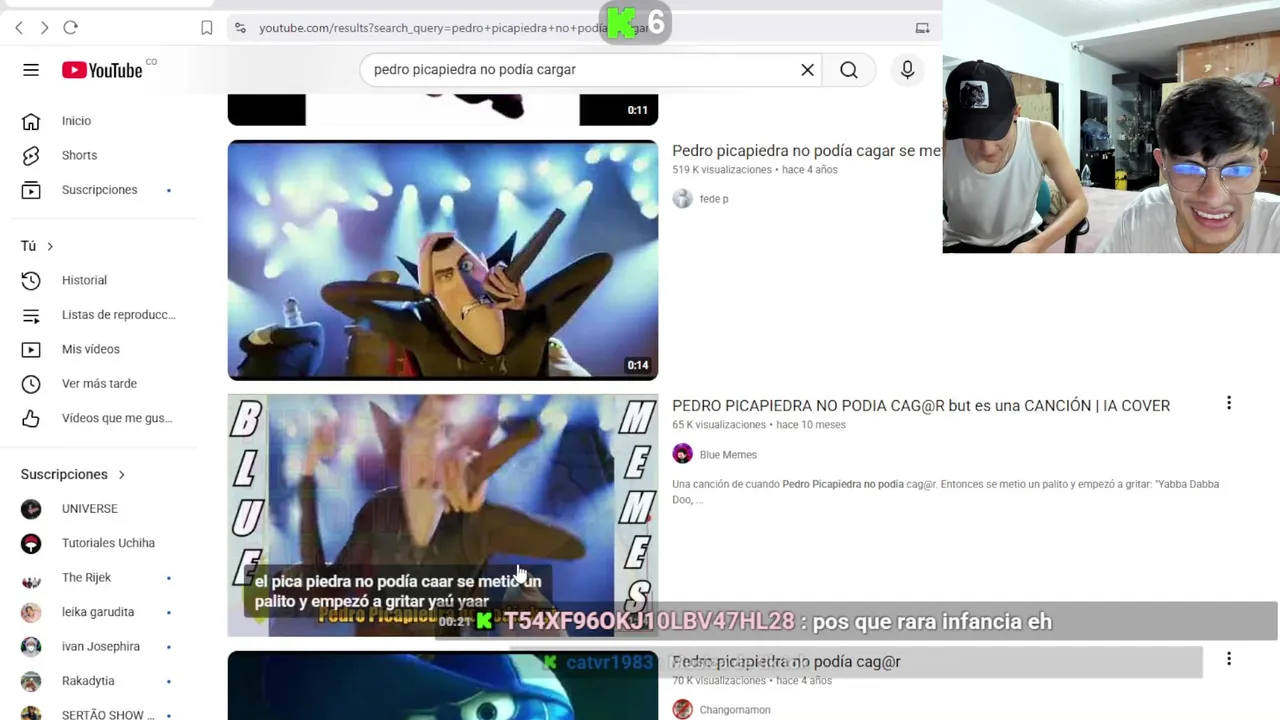
Task: Open video title Pedro picapiedra no podía cagar
Action: point(806,151)
